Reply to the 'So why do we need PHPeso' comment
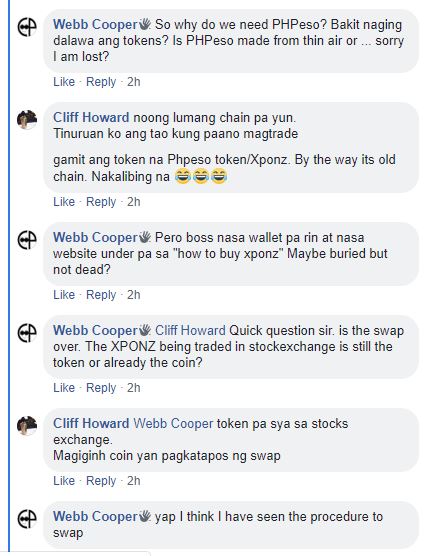This screenshot has height=556, width=427. (x=101, y=82)
